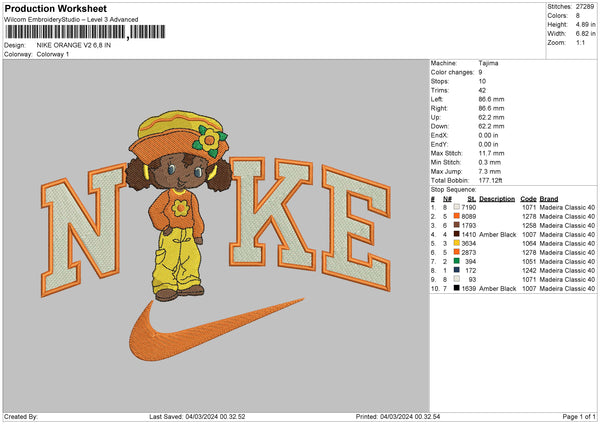Click the Trims value 42
The image size is (600, 424).
pyautogui.click(x=482, y=90)
